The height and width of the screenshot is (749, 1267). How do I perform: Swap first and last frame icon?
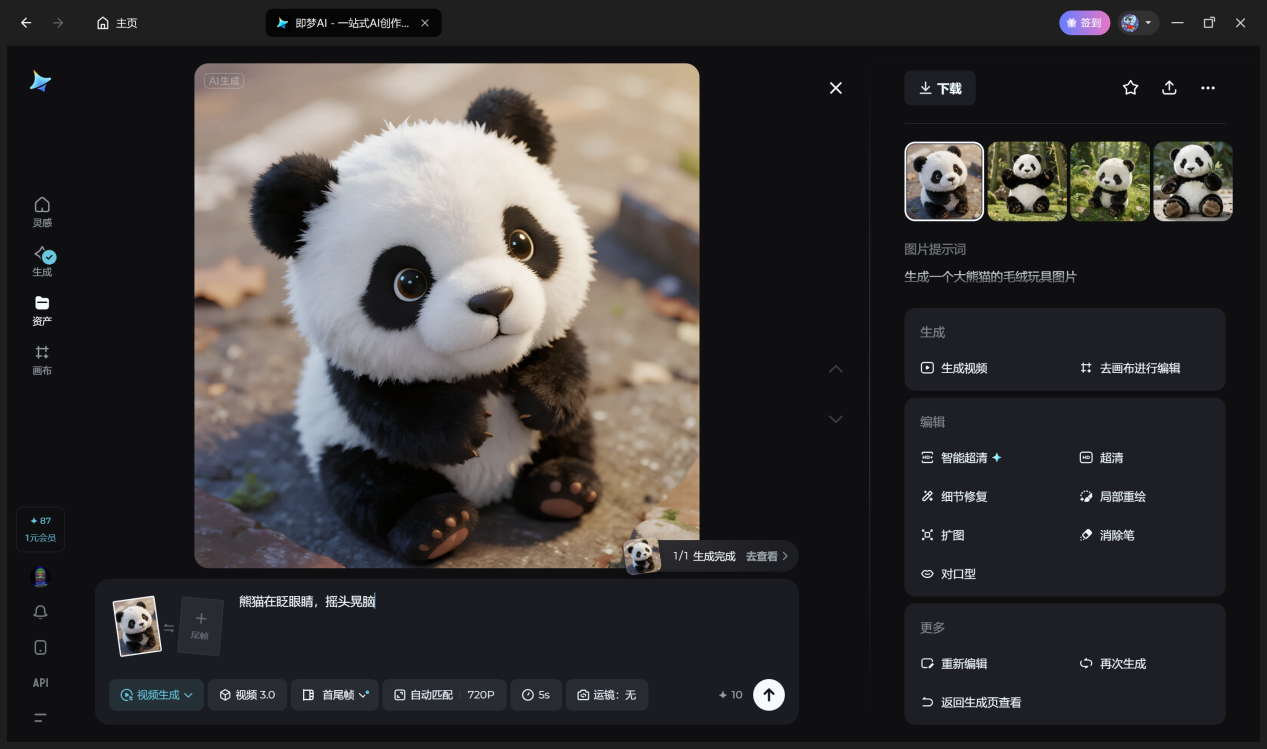click(x=169, y=628)
